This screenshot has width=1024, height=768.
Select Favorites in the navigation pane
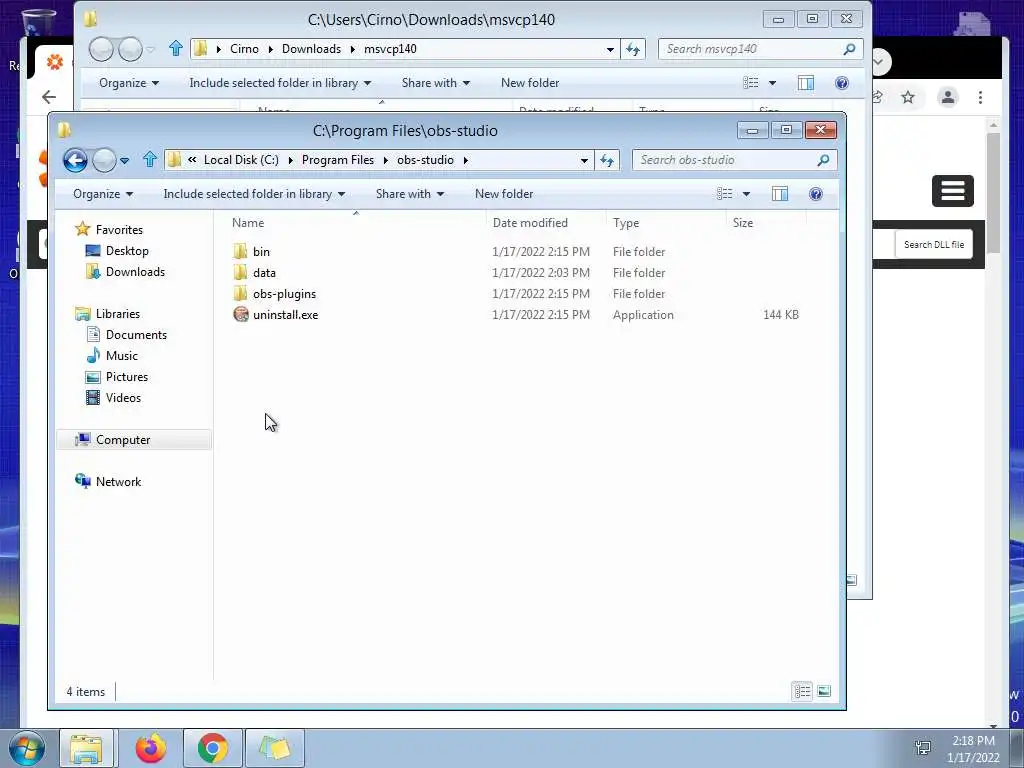pyautogui.click(x=119, y=230)
